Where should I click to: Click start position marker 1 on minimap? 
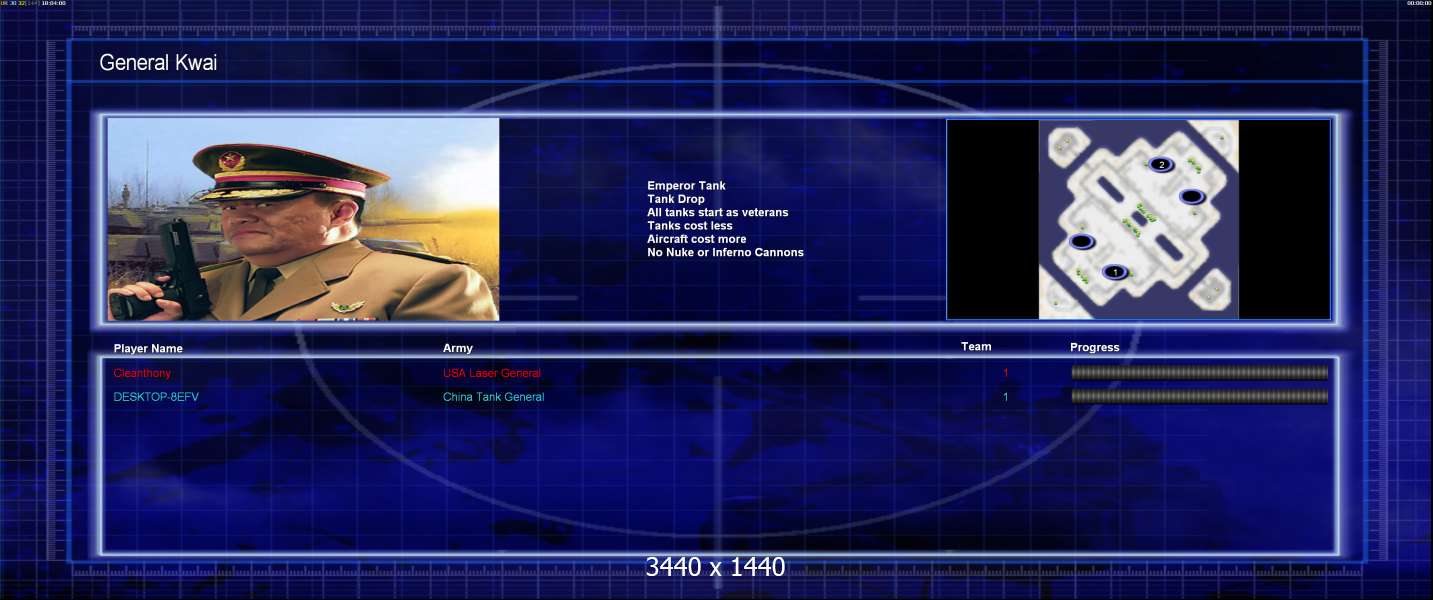[1115, 272]
